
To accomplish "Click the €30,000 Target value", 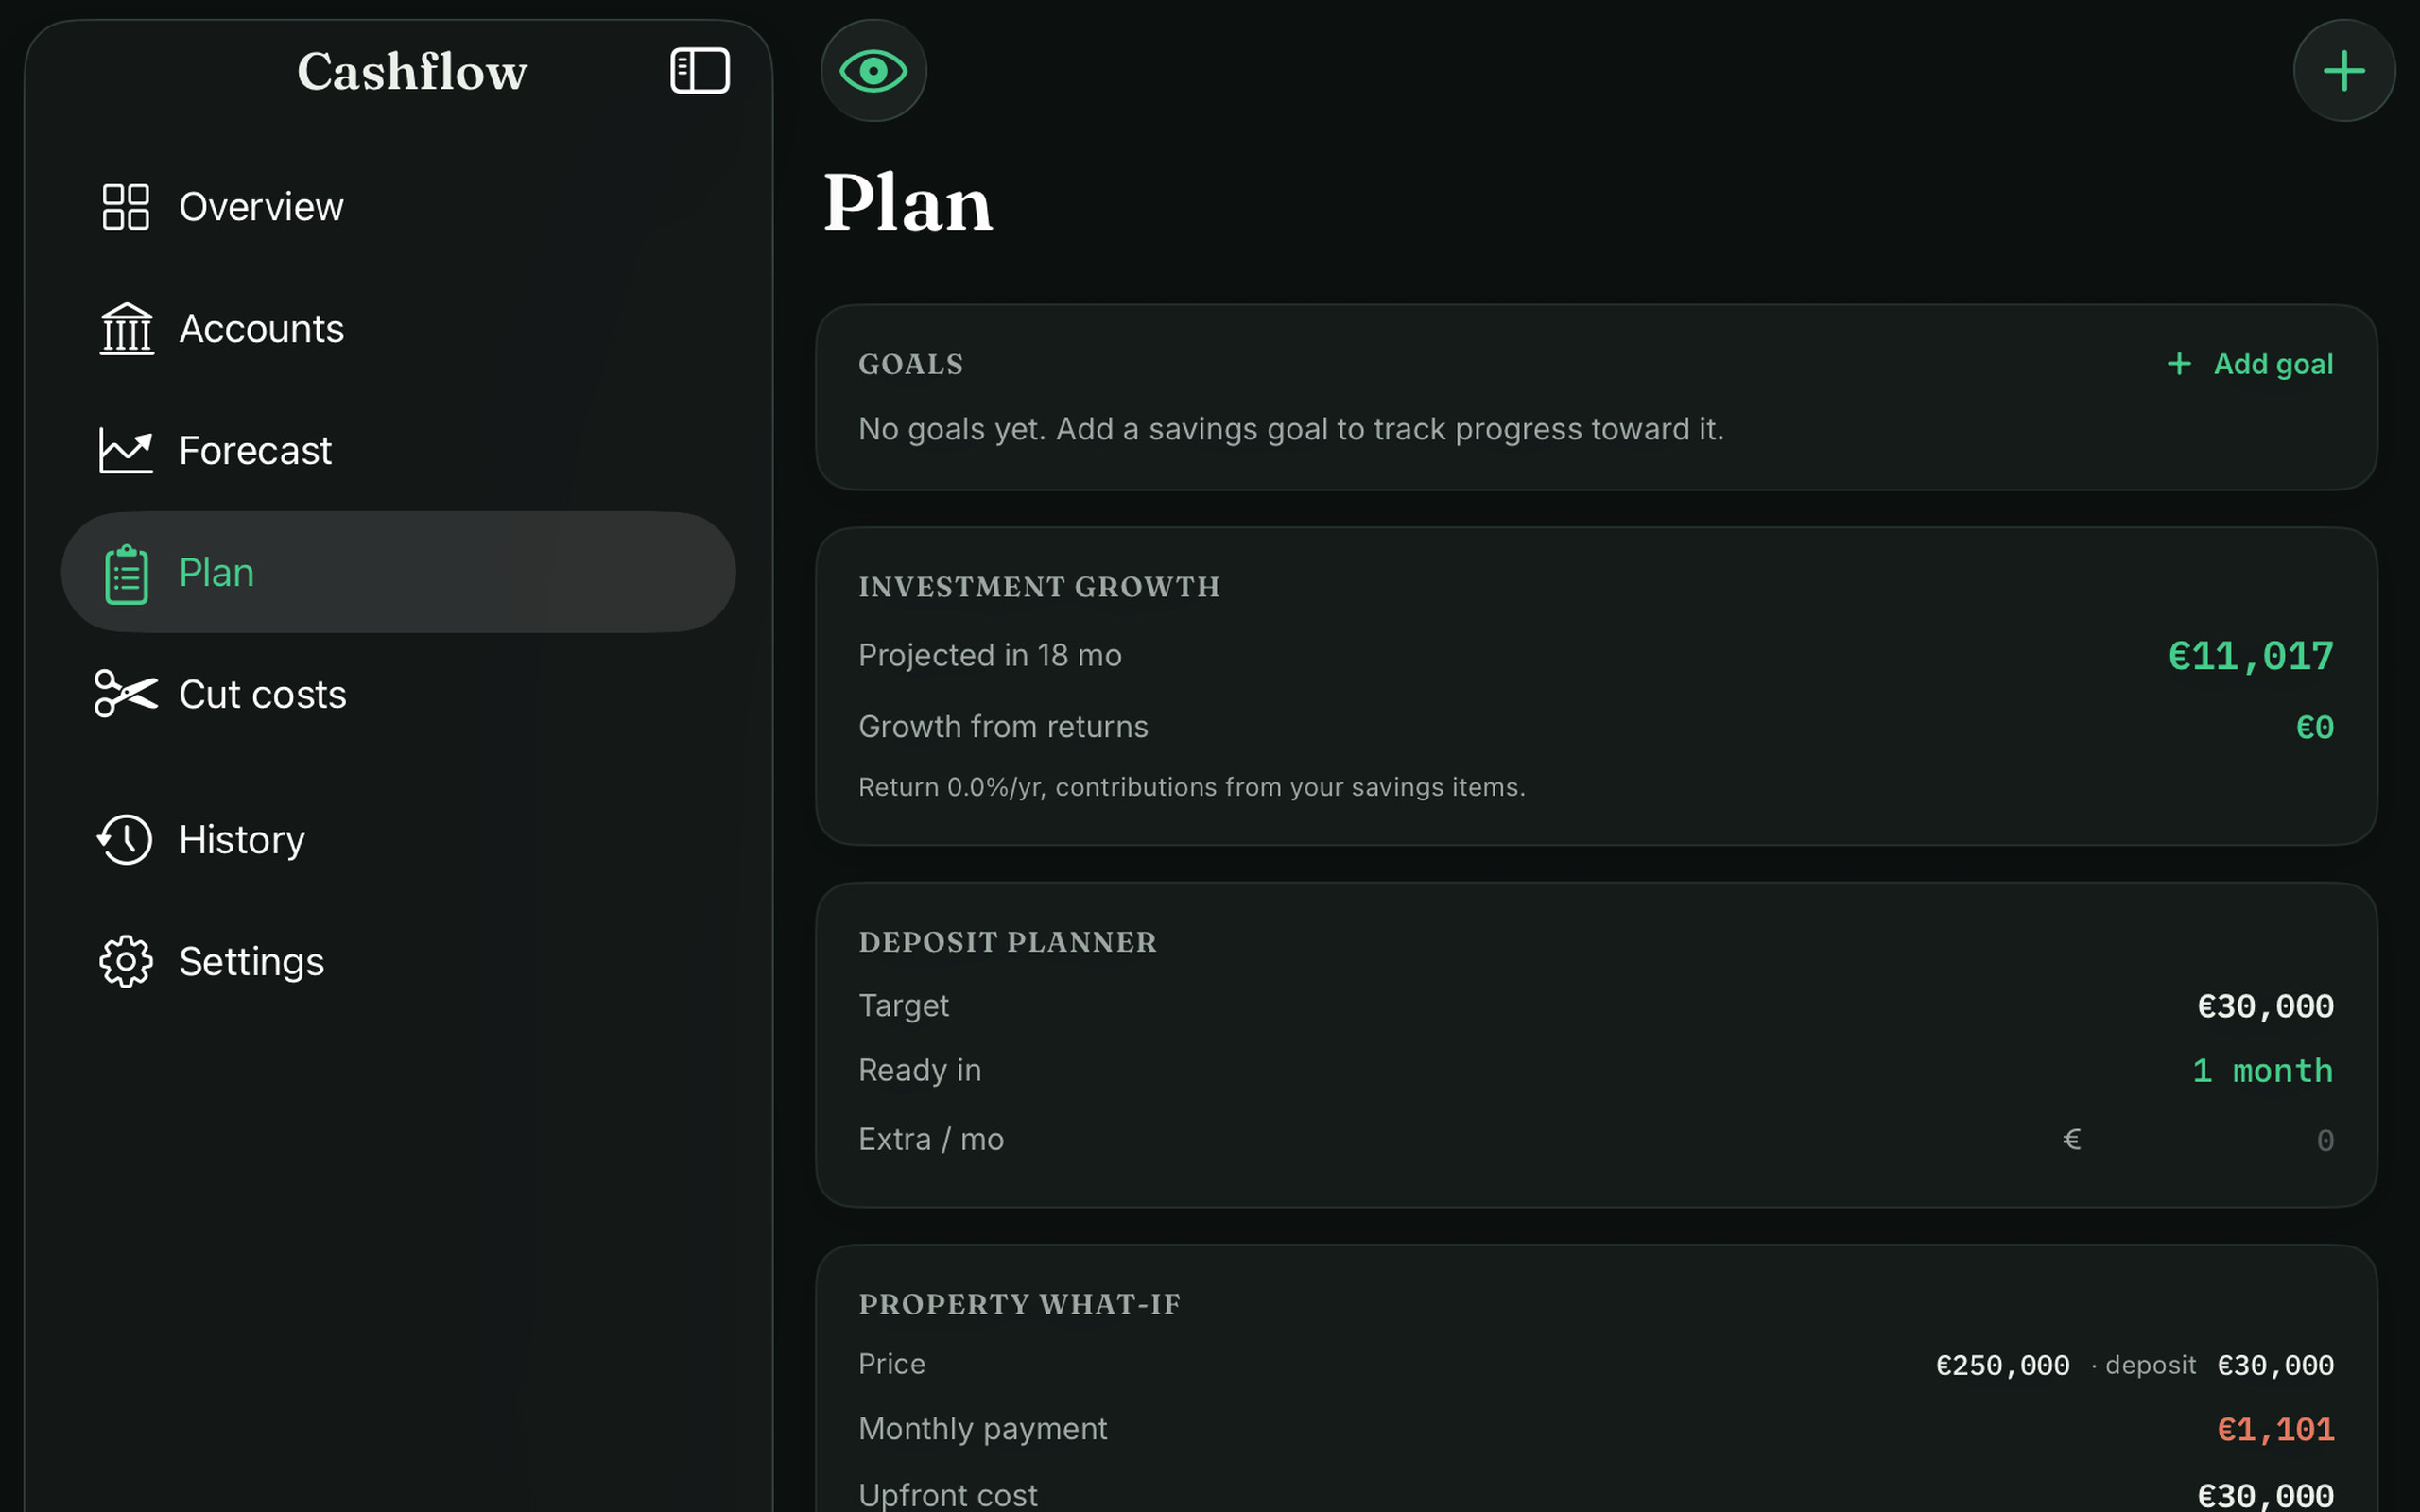I will pos(2265,1006).
